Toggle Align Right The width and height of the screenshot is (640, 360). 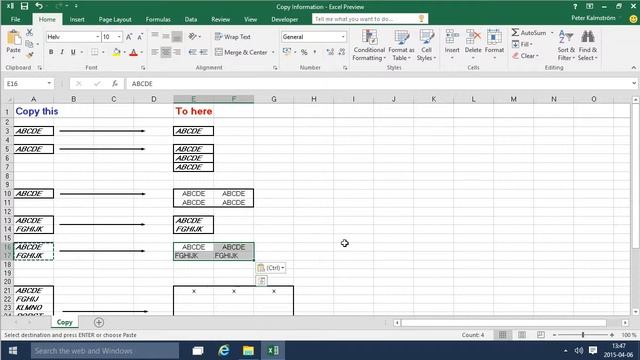tap(177, 52)
